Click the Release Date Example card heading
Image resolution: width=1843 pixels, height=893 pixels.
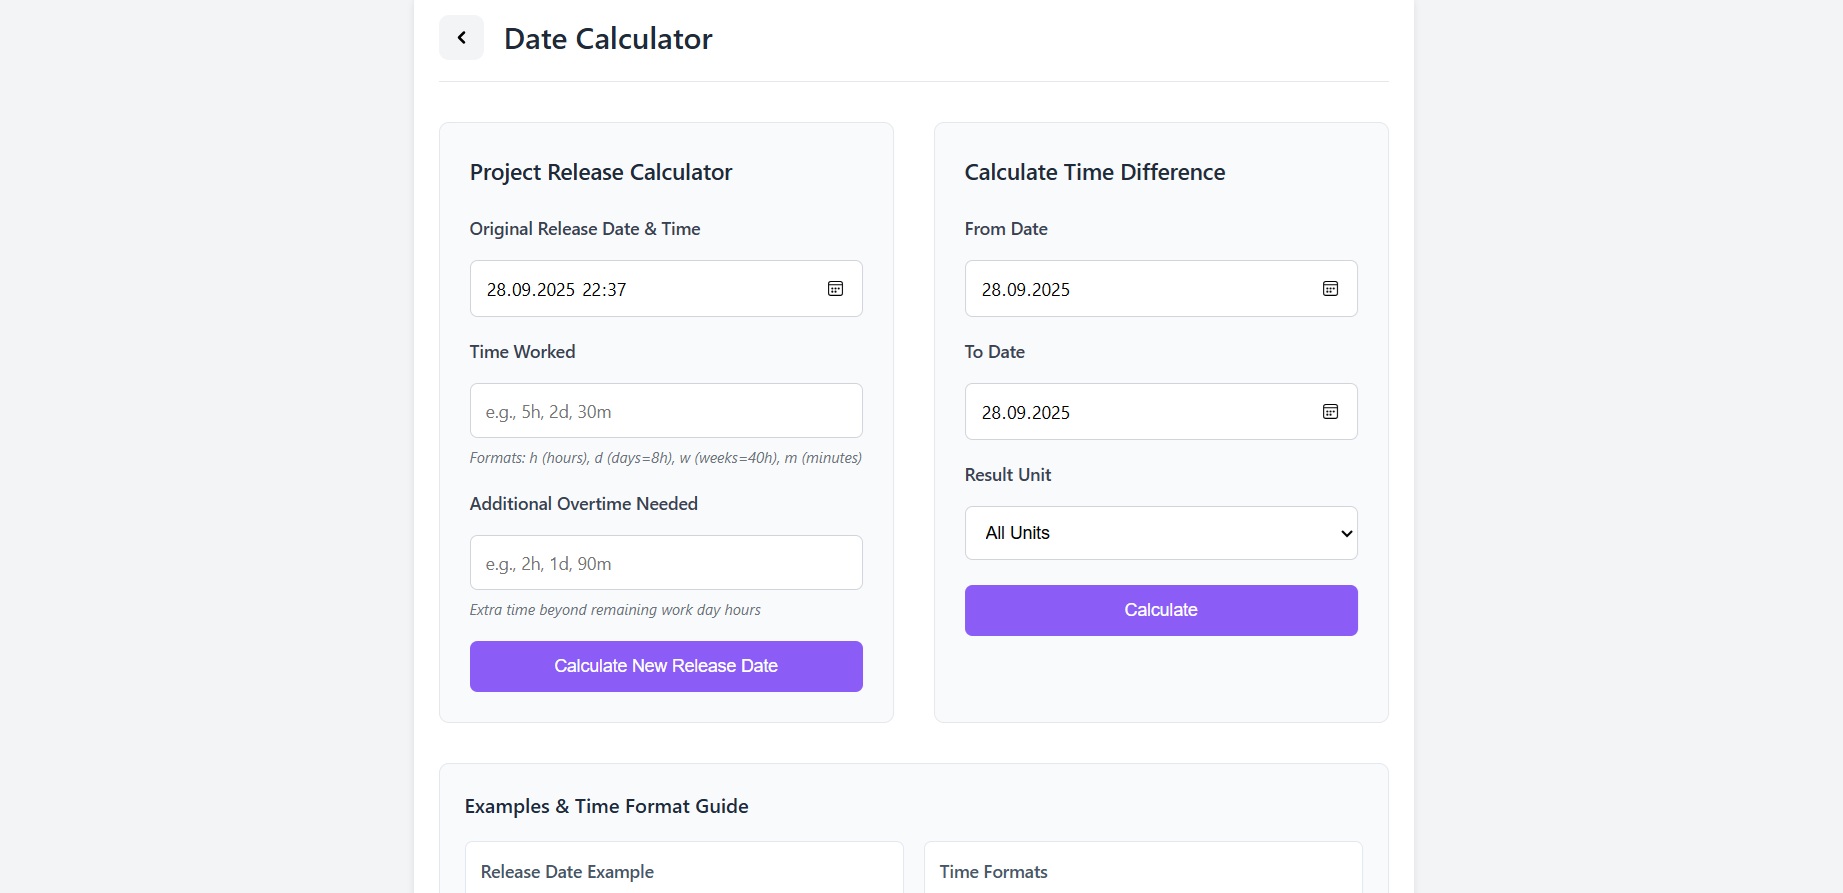pyautogui.click(x=567, y=872)
